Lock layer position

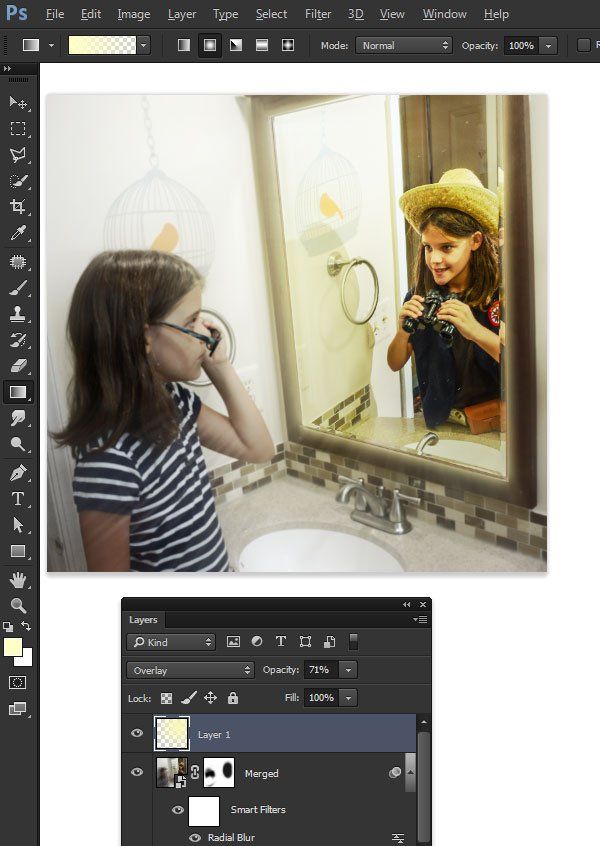(210, 698)
